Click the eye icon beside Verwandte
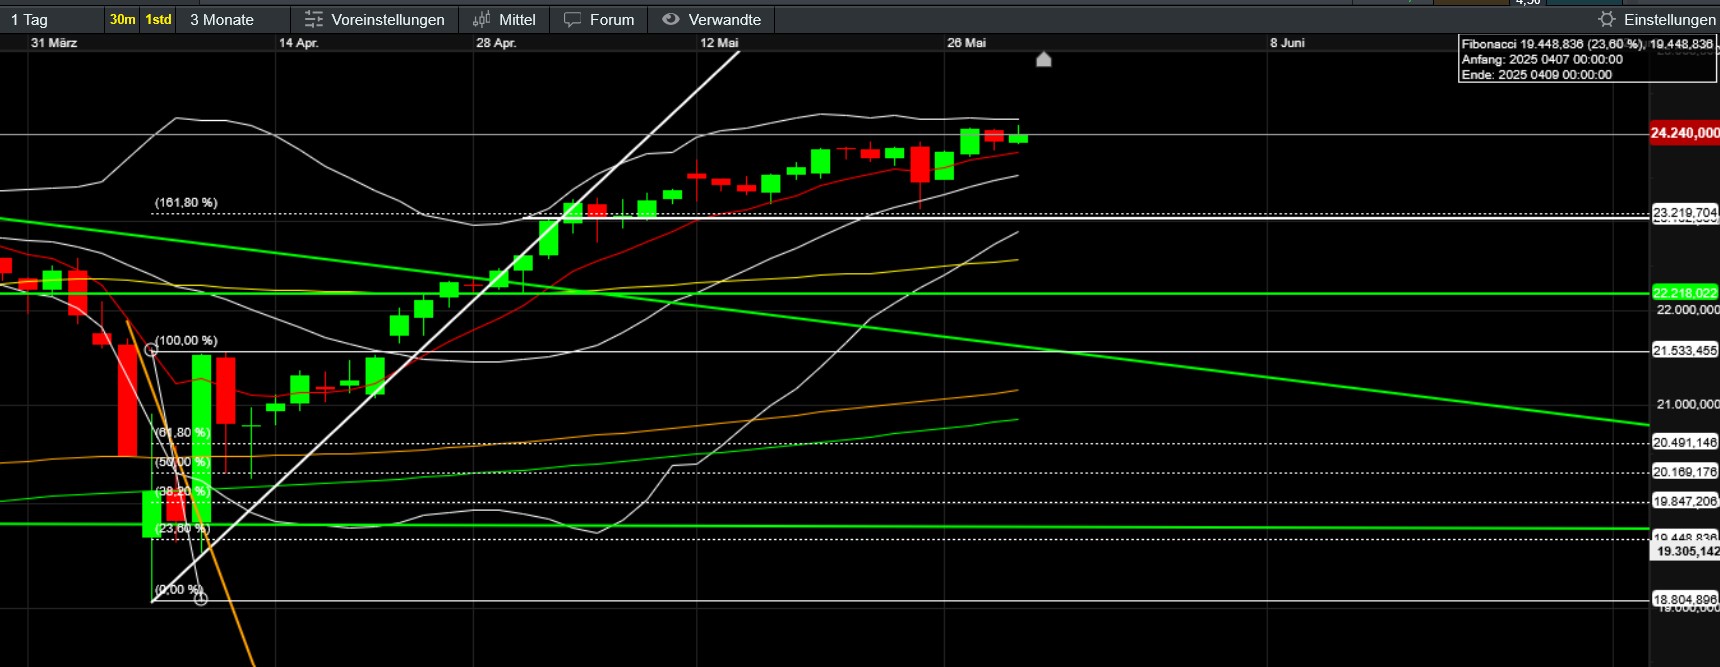Image resolution: width=1720 pixels, height=667 pixels. point(671,19)
